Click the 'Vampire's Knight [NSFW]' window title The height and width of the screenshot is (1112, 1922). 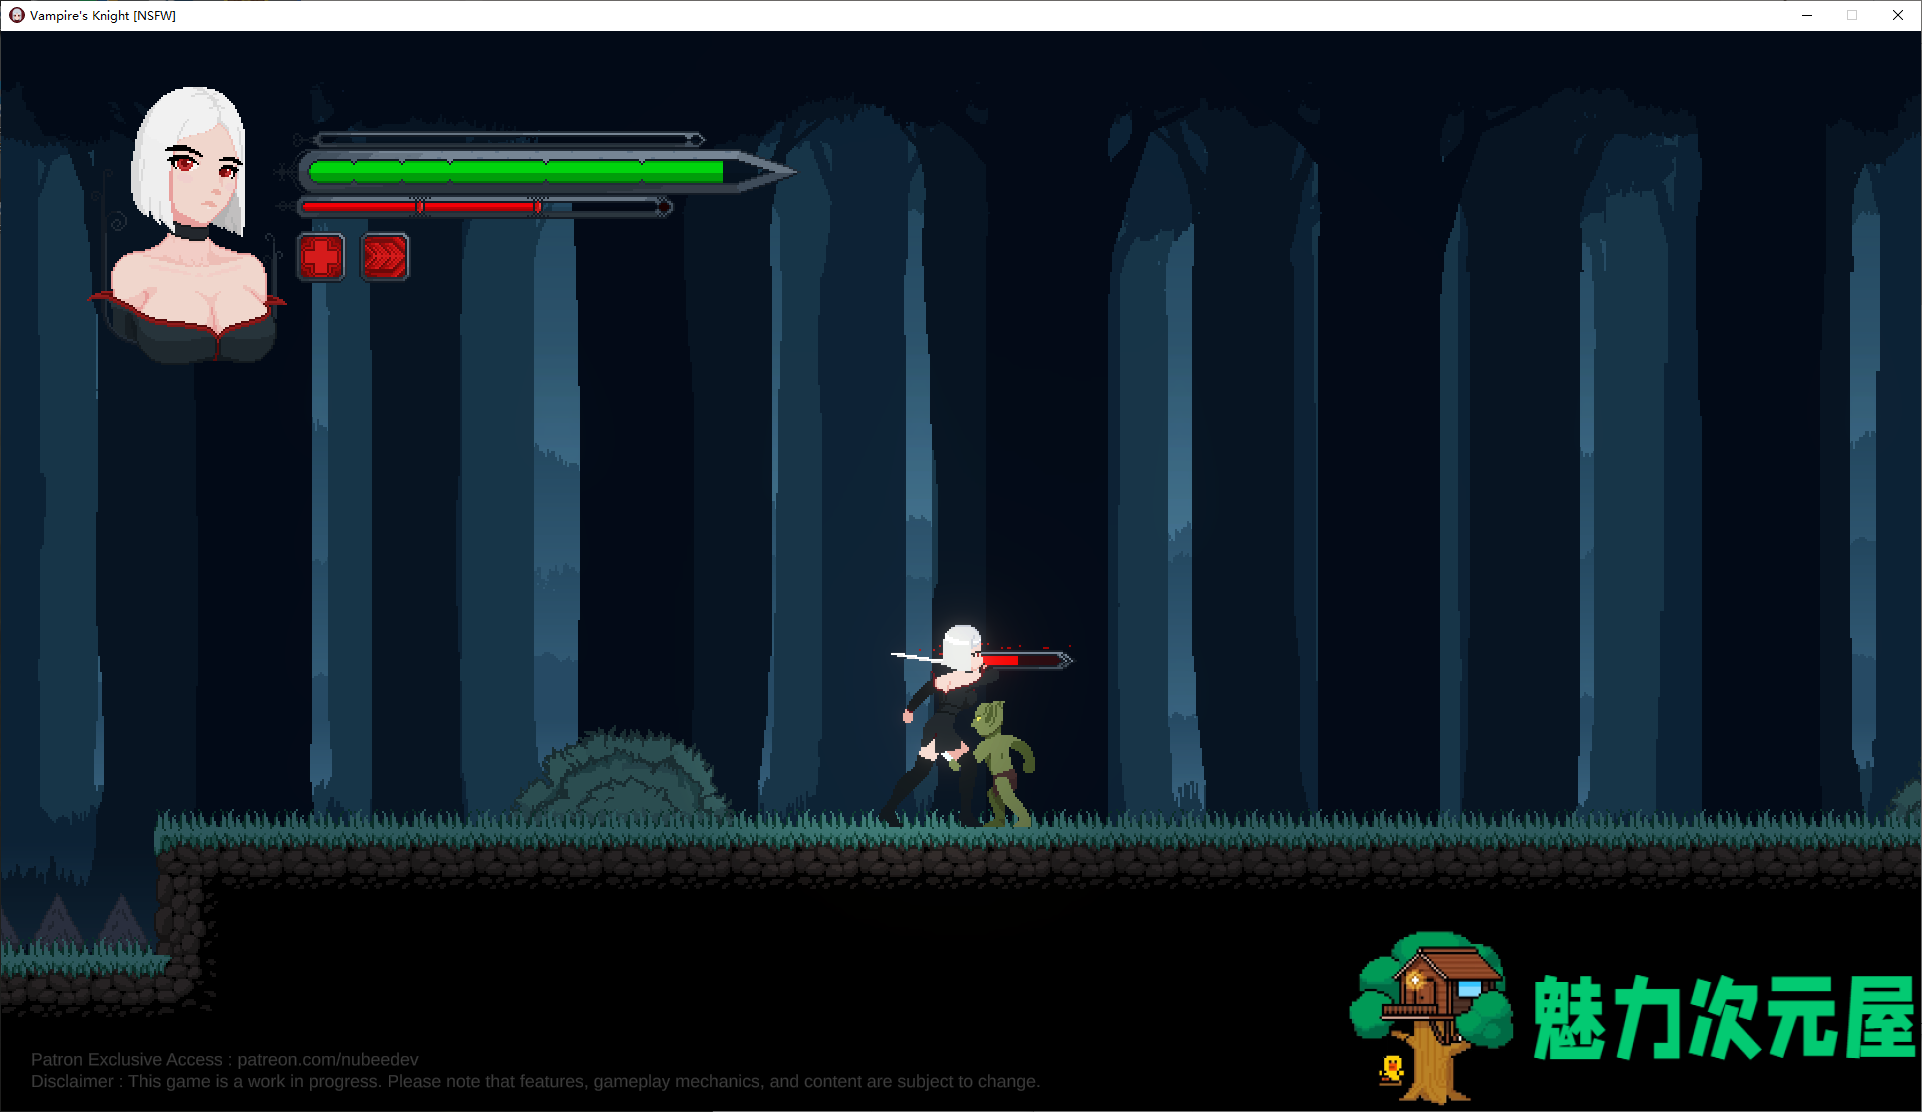103,15
